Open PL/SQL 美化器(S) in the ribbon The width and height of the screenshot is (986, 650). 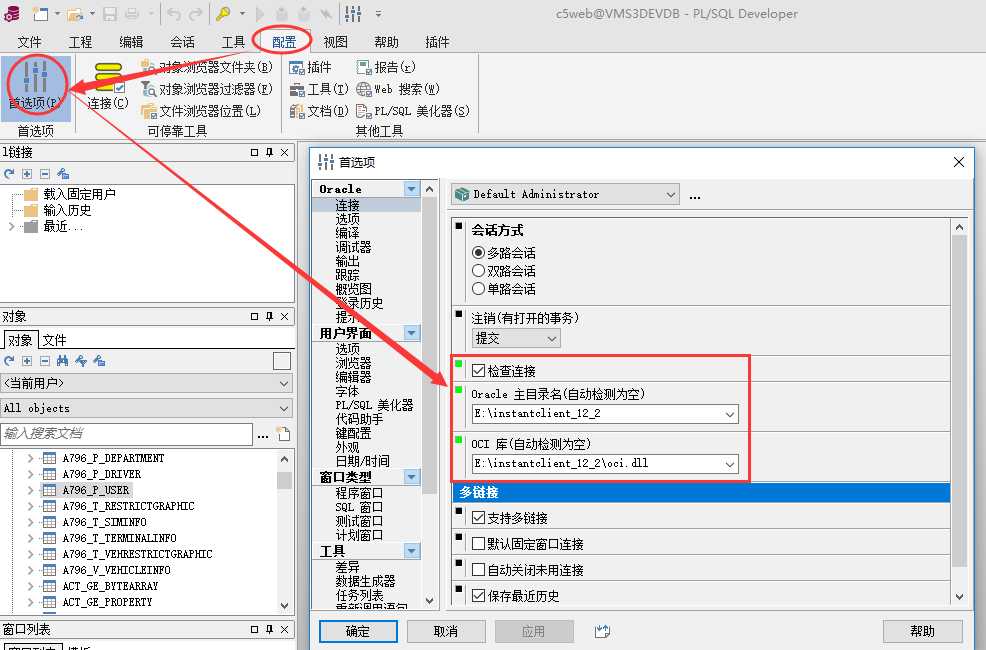(413, 111)
